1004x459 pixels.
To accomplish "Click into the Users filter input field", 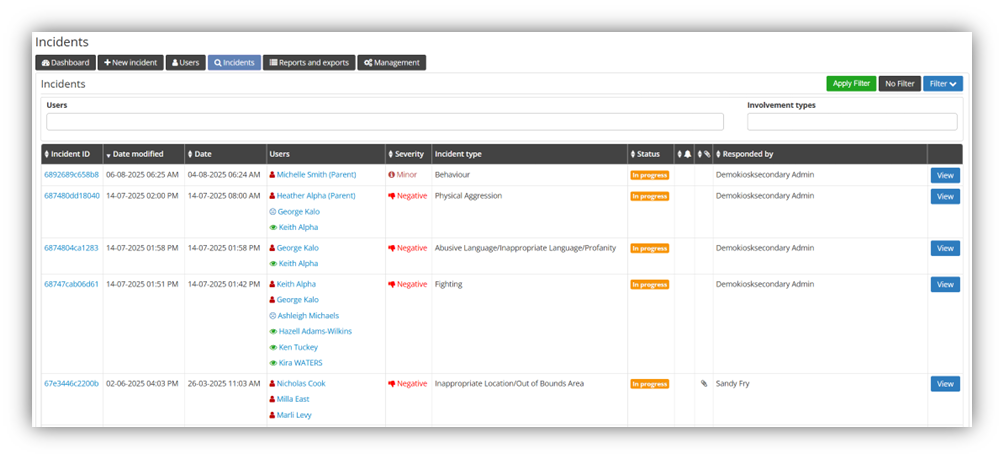I will click(x=385, y=122).
